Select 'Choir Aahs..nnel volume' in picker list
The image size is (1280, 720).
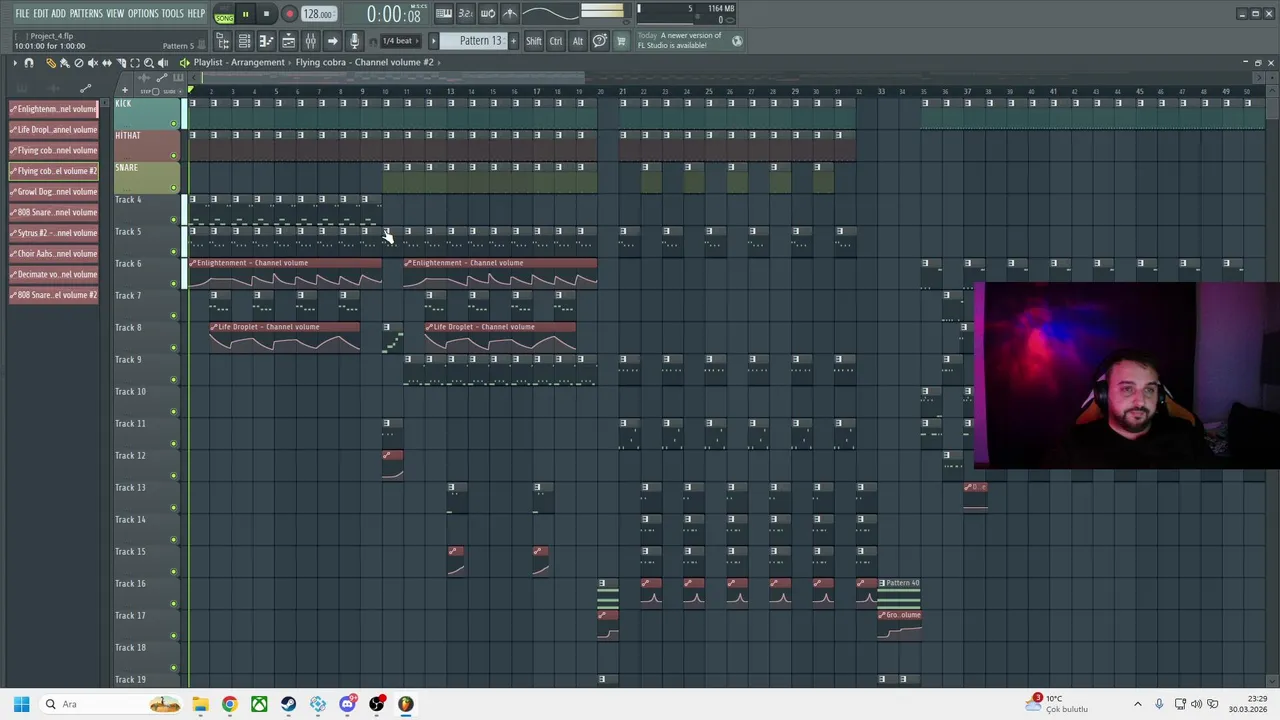pyautogui.click(x=54, y=254)
